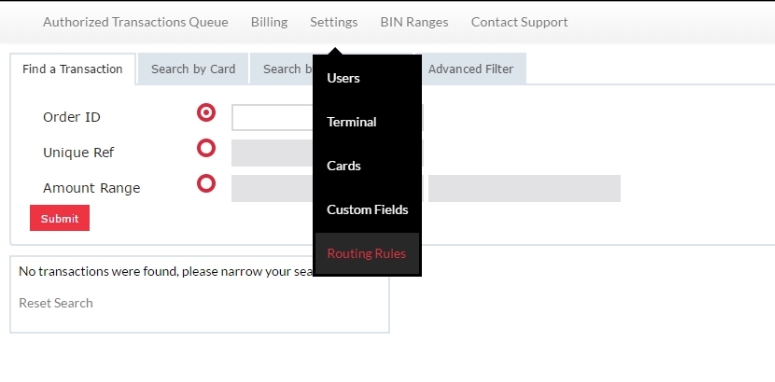The width and height of the screenshot is (775, 382).
Task: Click the second Amount Range field
Action: [x=524, y=188]
